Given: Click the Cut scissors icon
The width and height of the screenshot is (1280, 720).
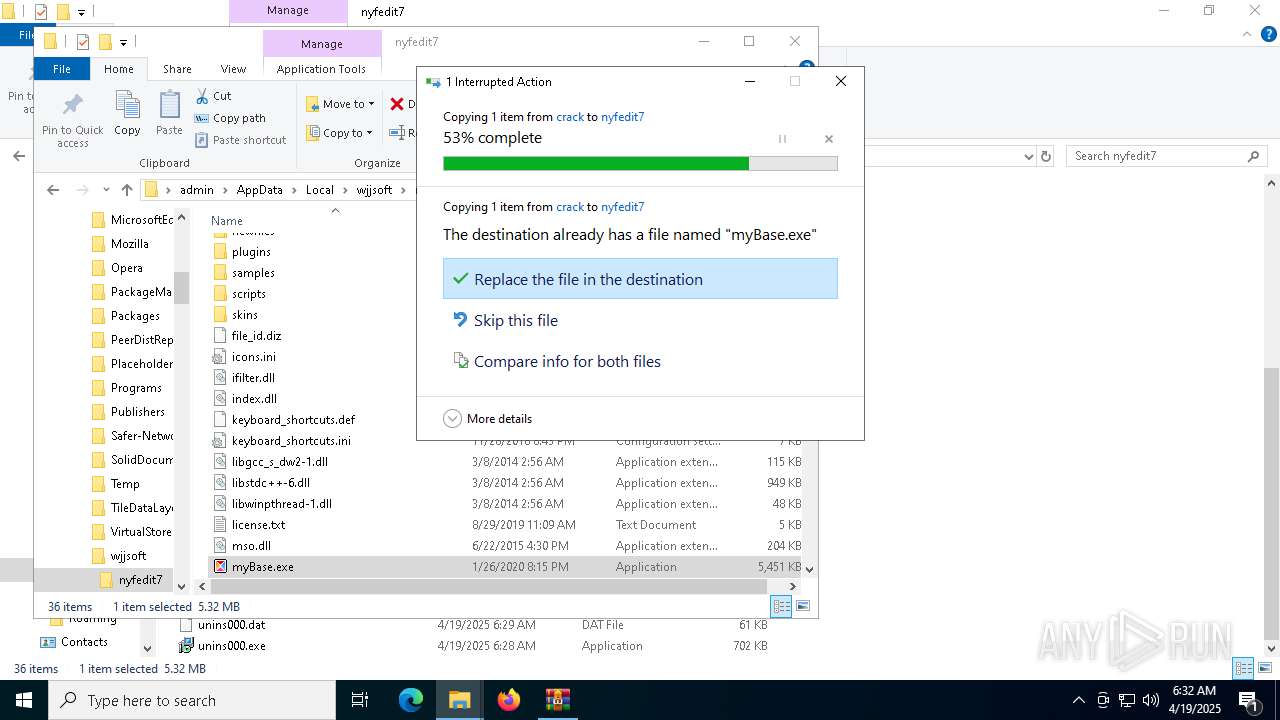Looking at the screenshot, I should [x=202, y=96].
